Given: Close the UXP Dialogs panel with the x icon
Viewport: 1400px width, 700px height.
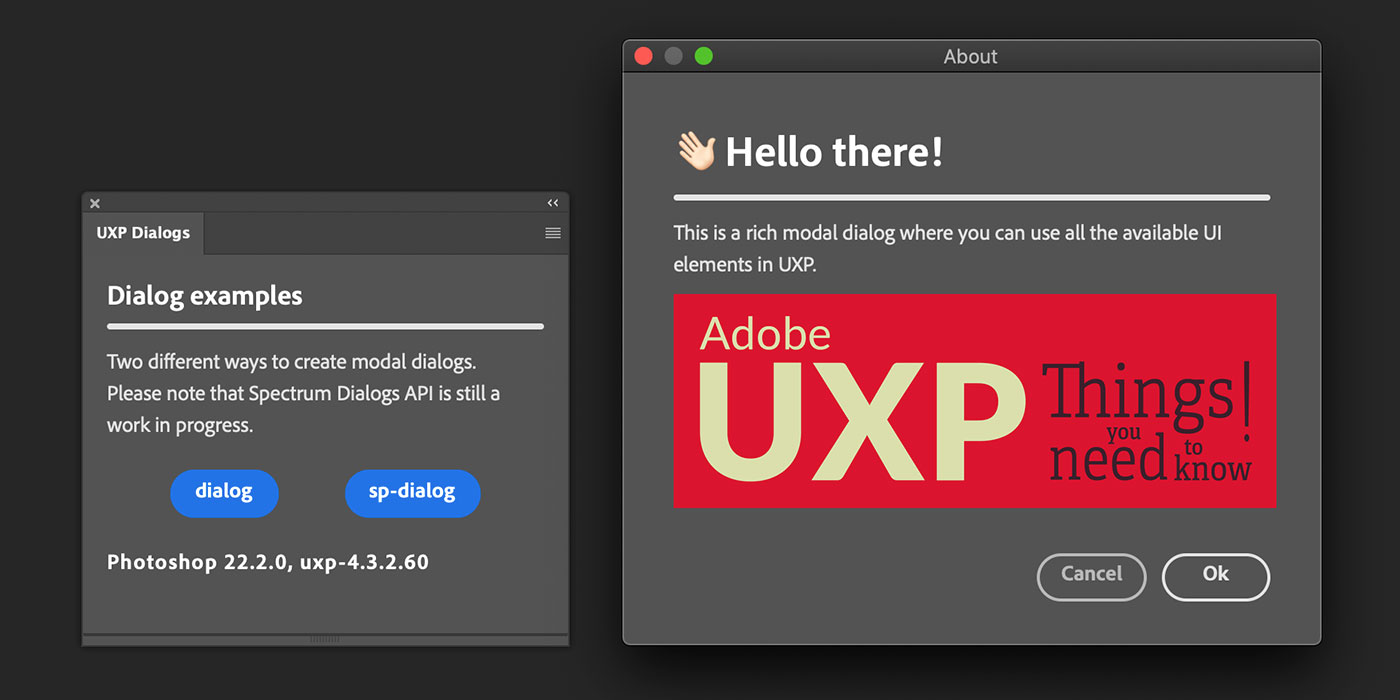Looking at the screenshot, I should (95, 203).
